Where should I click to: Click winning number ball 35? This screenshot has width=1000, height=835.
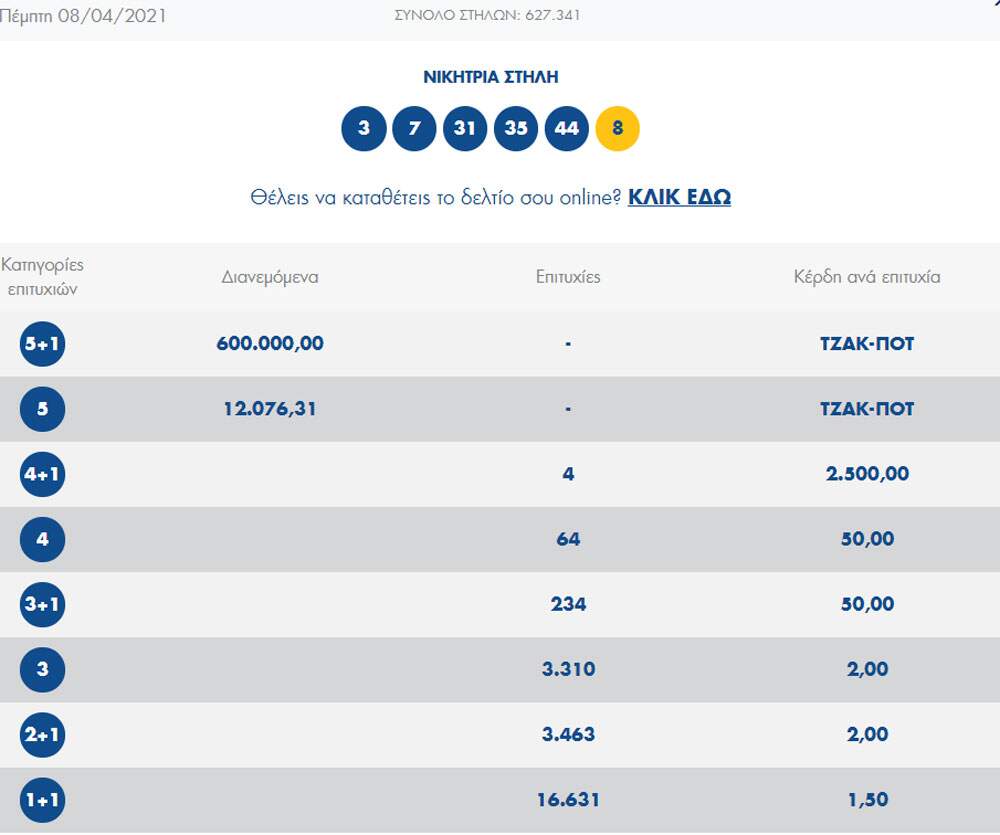[x=516, y=129]
